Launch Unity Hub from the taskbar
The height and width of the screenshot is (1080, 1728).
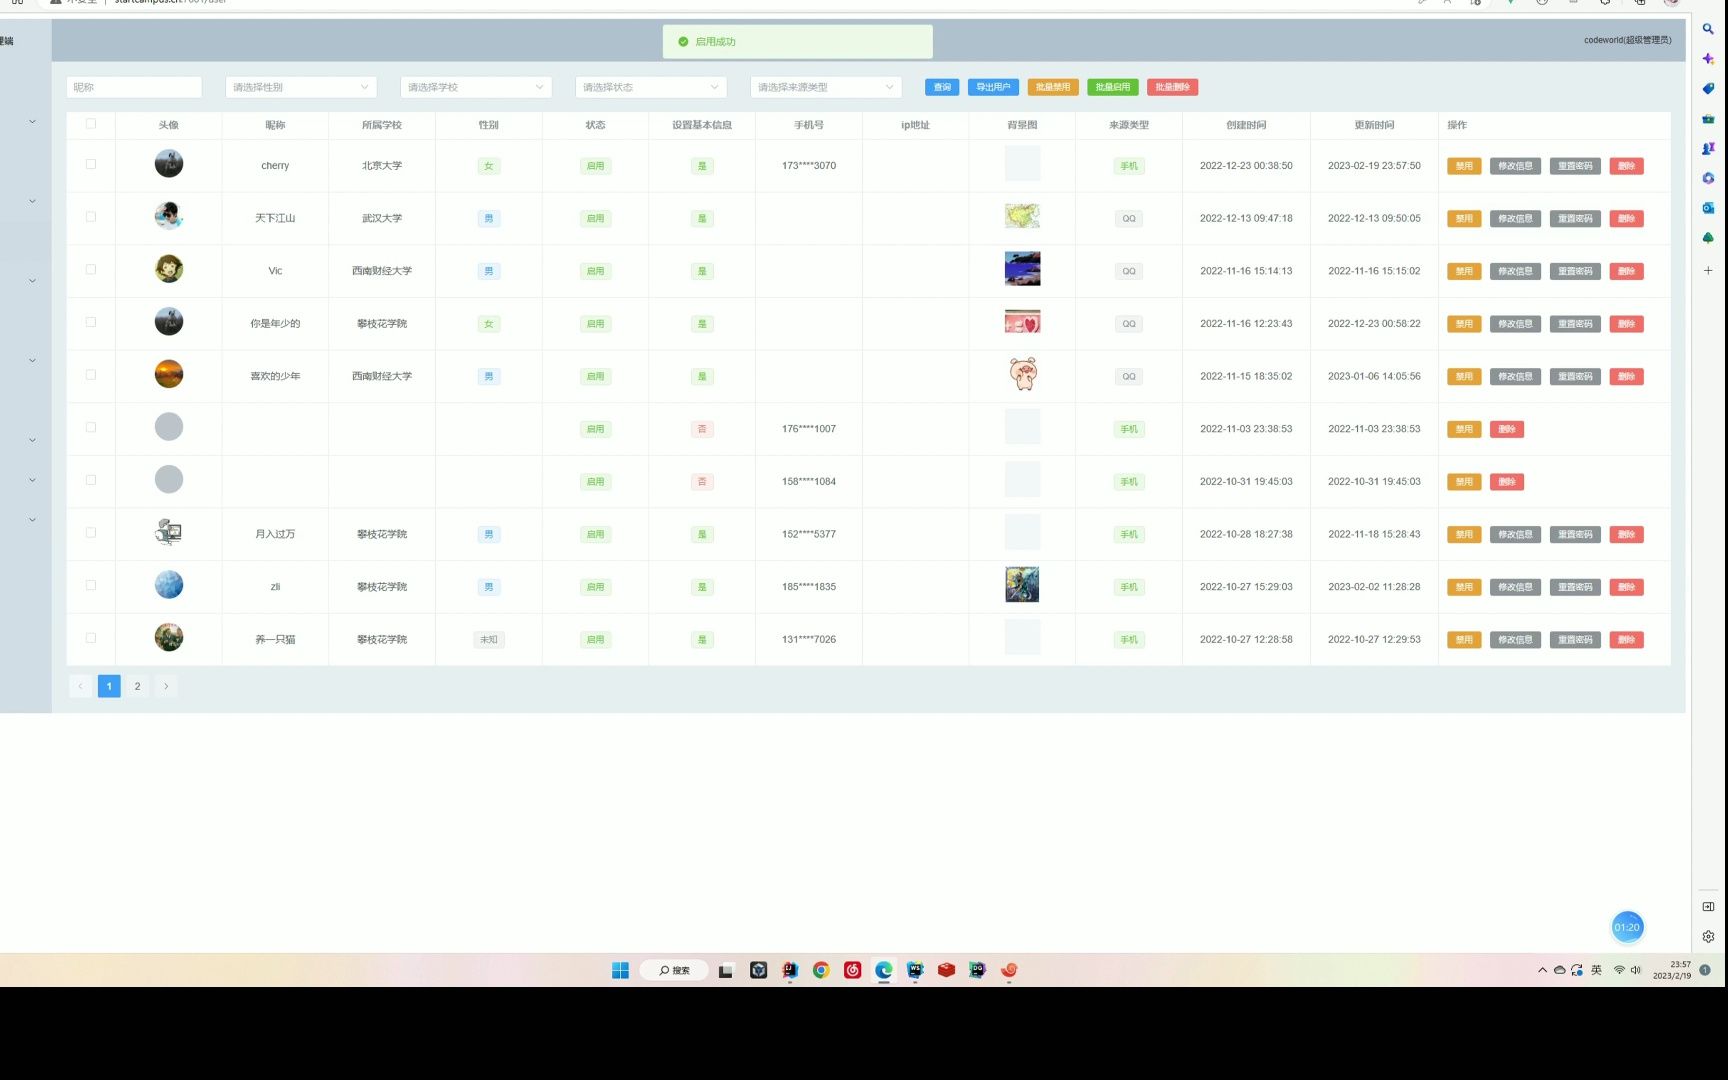tap(758, 970)
